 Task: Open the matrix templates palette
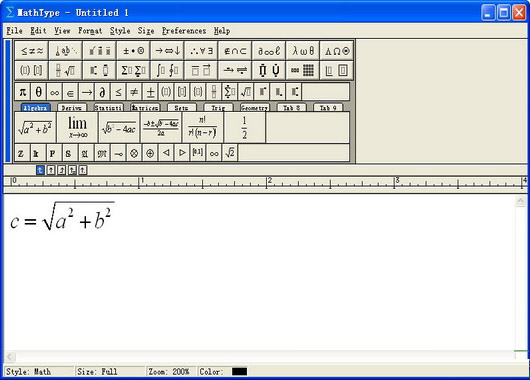303,70
